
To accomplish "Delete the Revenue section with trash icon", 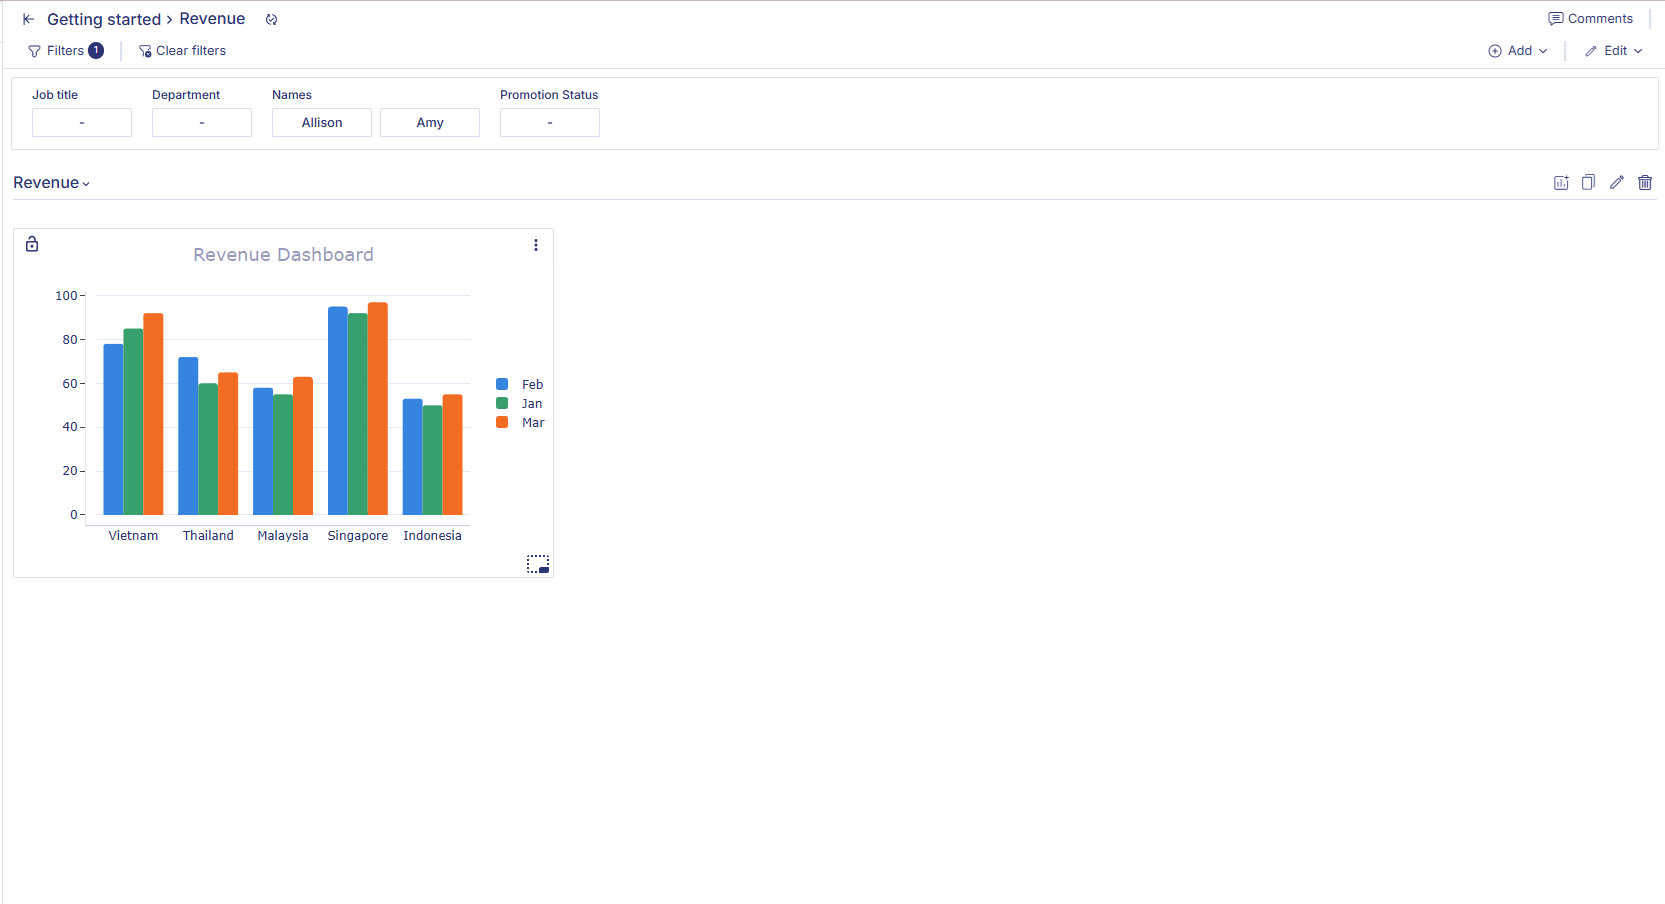I will (x=1644, y=182).
